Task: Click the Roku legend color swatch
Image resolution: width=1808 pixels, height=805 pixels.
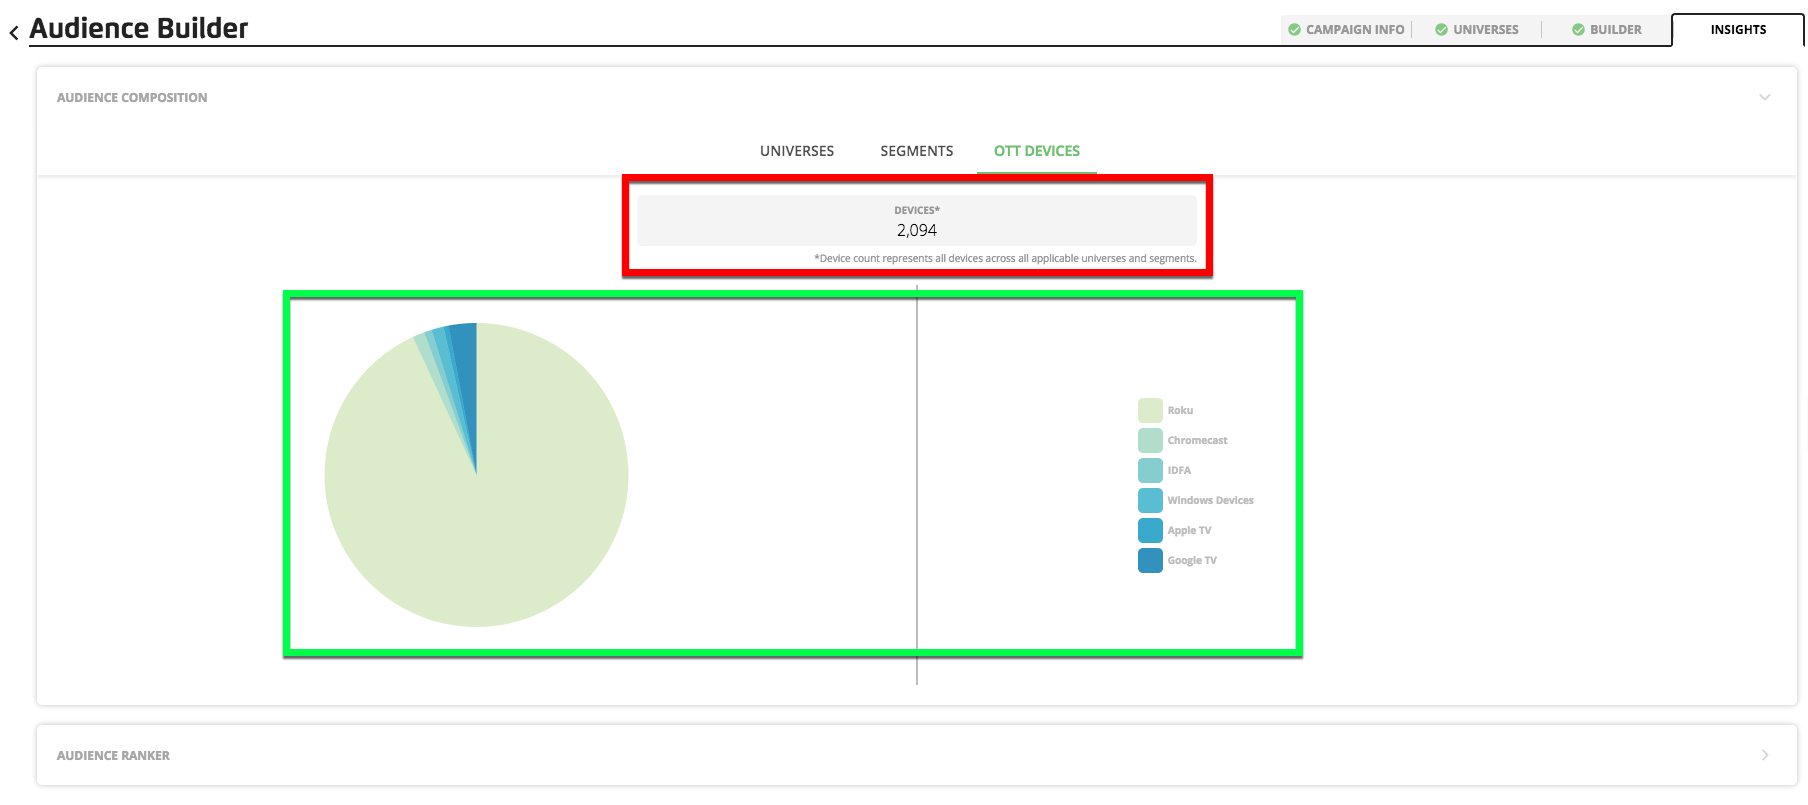Action: point(1150,410)
